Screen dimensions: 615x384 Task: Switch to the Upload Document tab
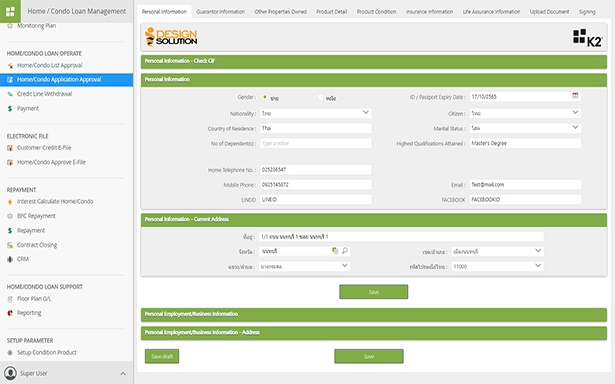tap(549, 12)
